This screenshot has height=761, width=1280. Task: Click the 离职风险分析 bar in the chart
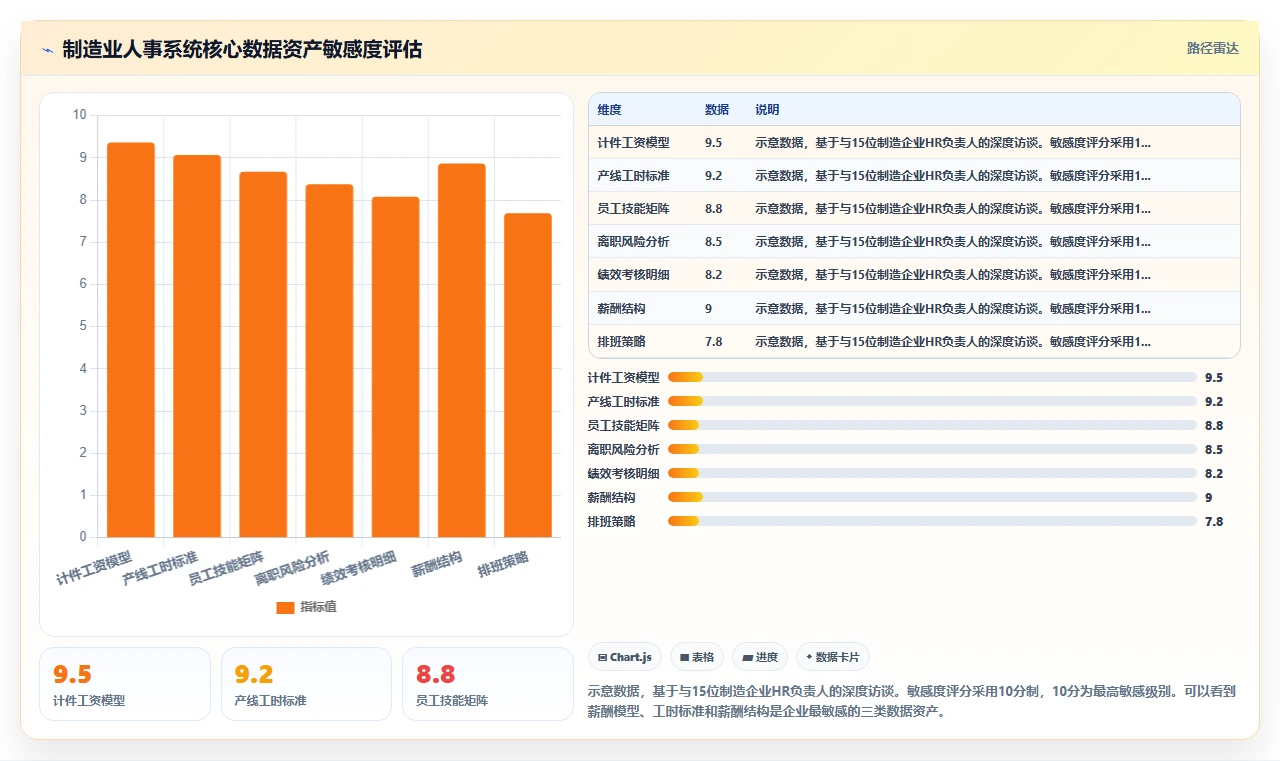(329, 360)
